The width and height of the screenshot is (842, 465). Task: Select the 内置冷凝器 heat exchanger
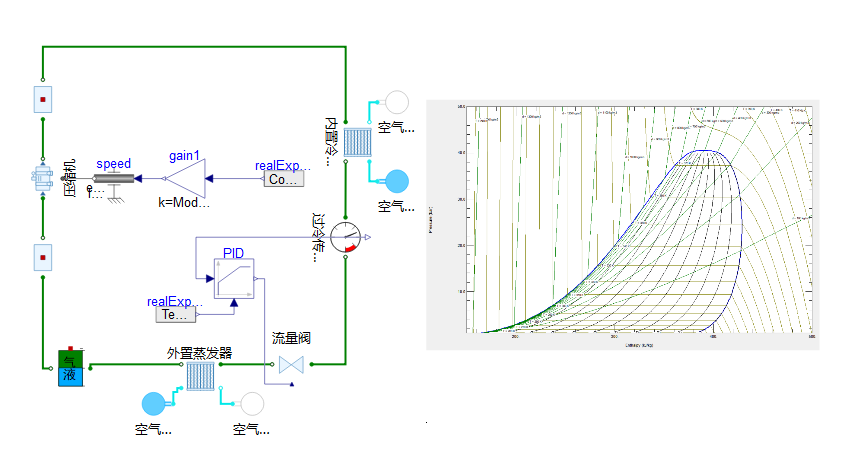360,140
